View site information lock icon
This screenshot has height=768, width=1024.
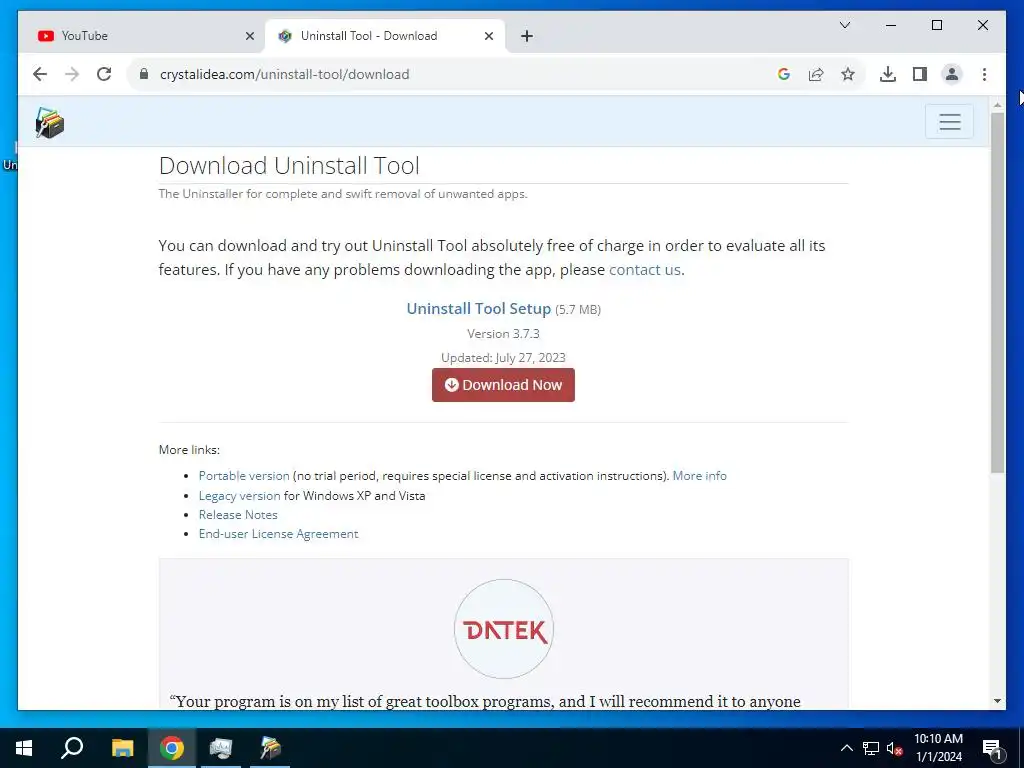[x=144, y=74]
